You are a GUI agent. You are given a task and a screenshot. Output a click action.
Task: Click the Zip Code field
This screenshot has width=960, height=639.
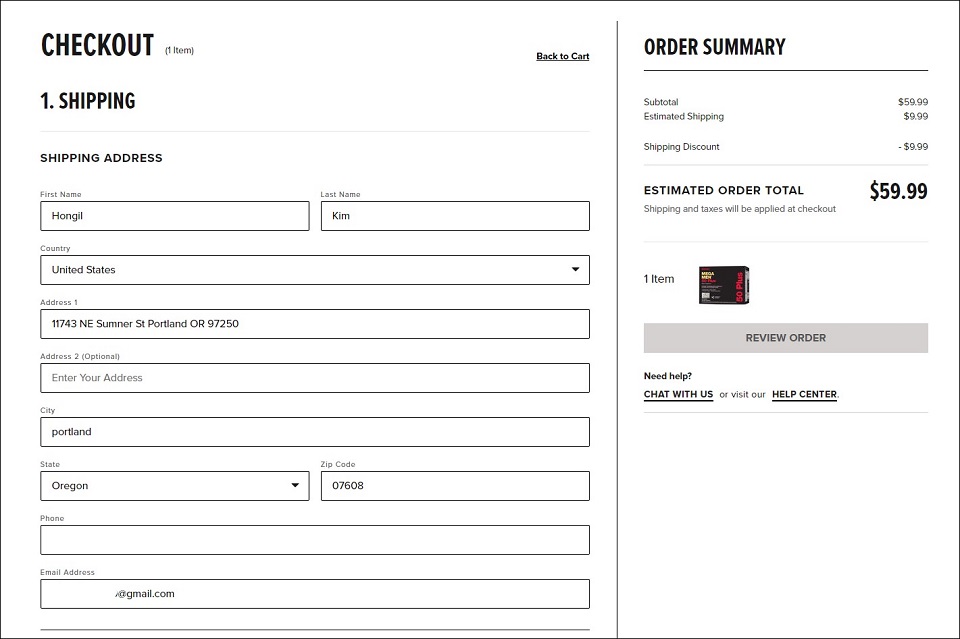pos(454,486)
